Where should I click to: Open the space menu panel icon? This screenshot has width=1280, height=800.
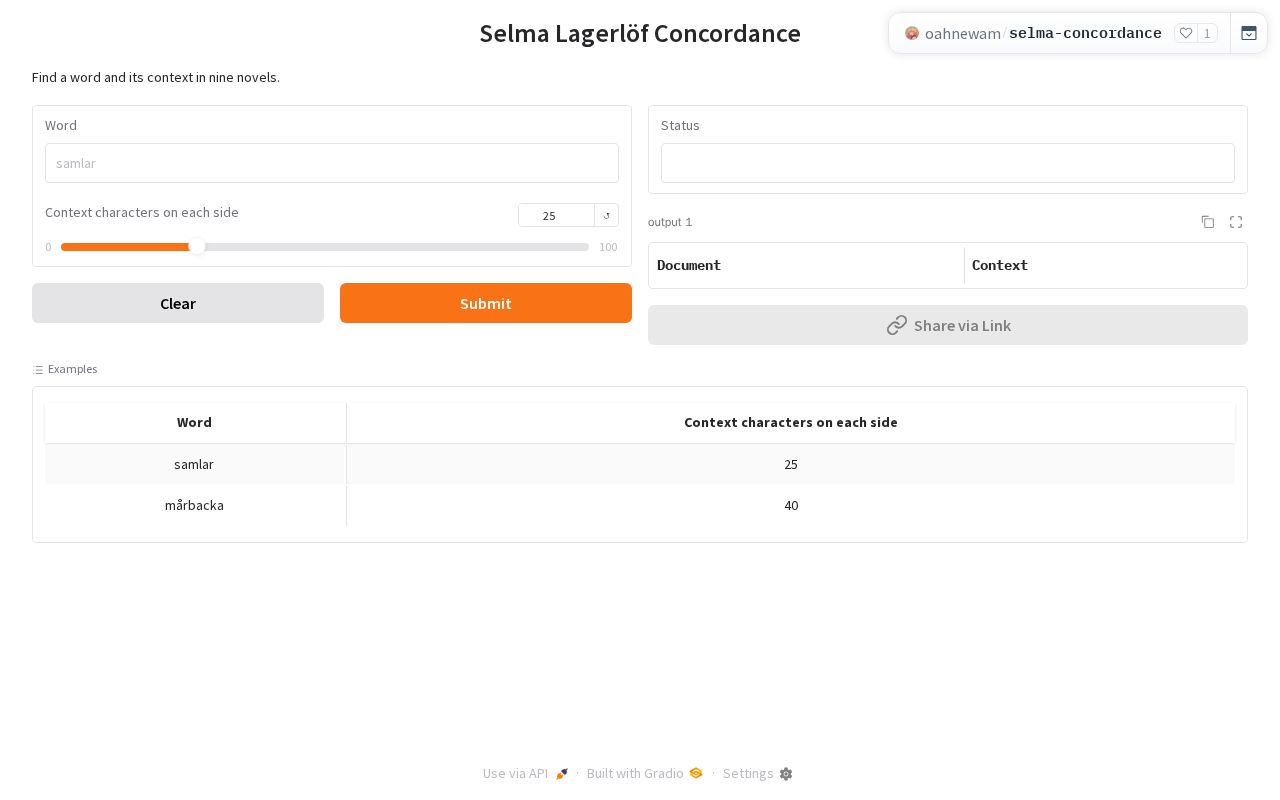click(x=1249, y=33)
